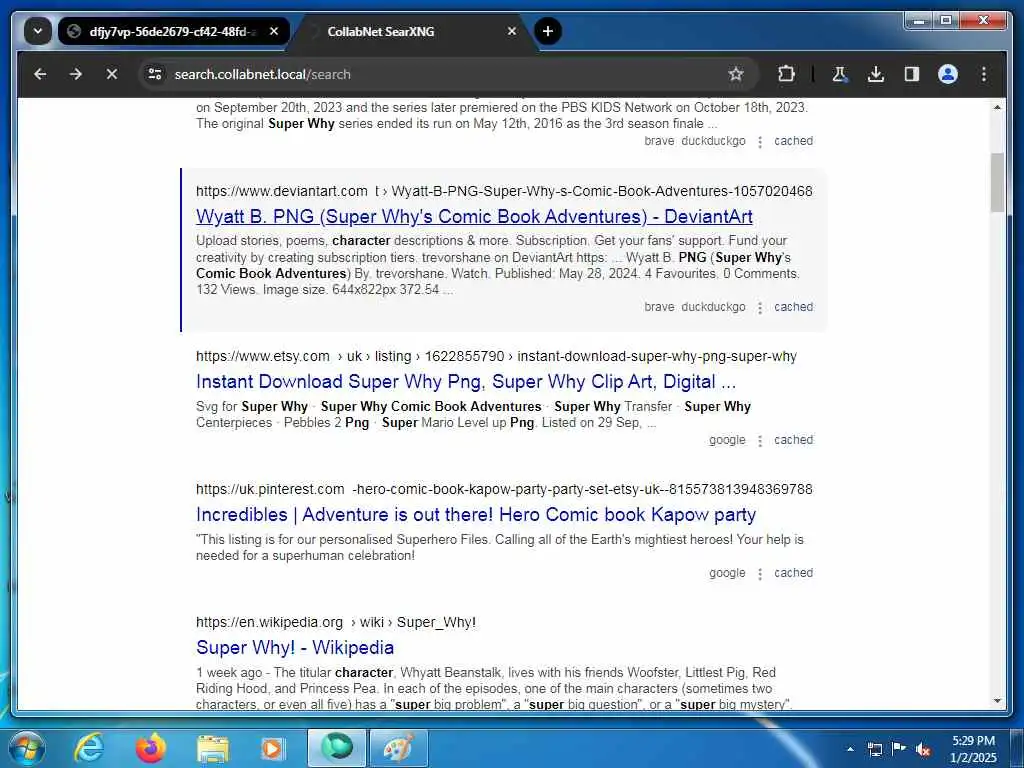Open cached link for top PBS KIDS result
The width and height of the screenshot is (1024, 768).
793,141
